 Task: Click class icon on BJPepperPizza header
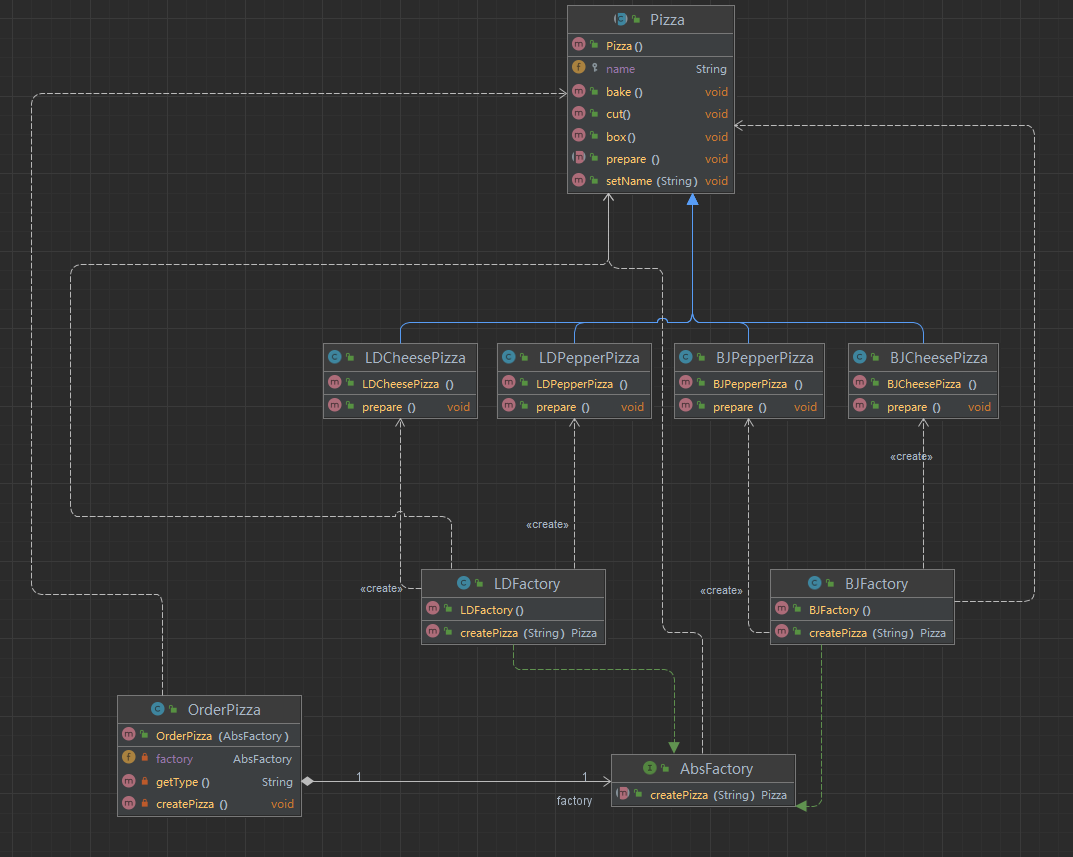[x=686, y=357]
